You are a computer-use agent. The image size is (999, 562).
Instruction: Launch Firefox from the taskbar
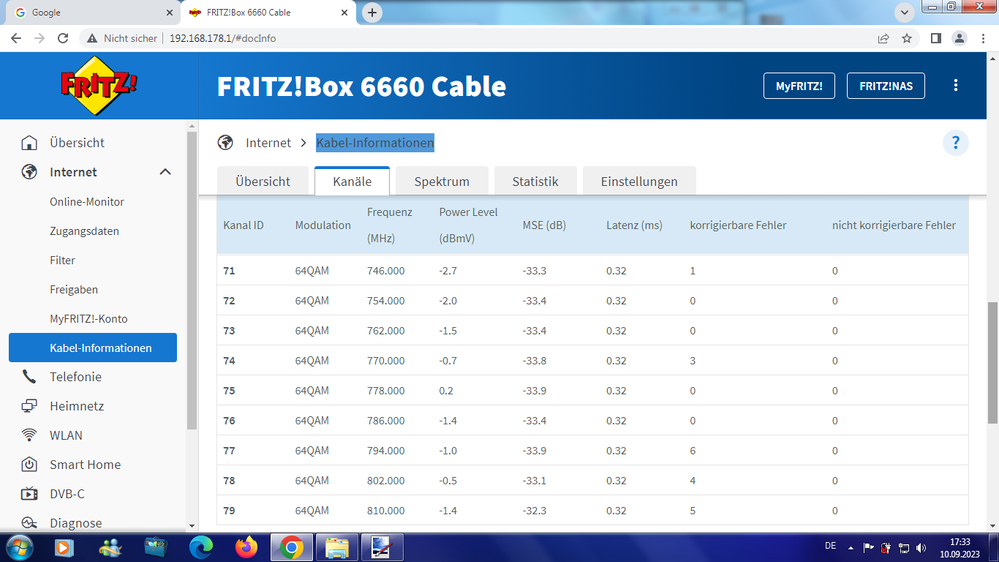[246, 547]
